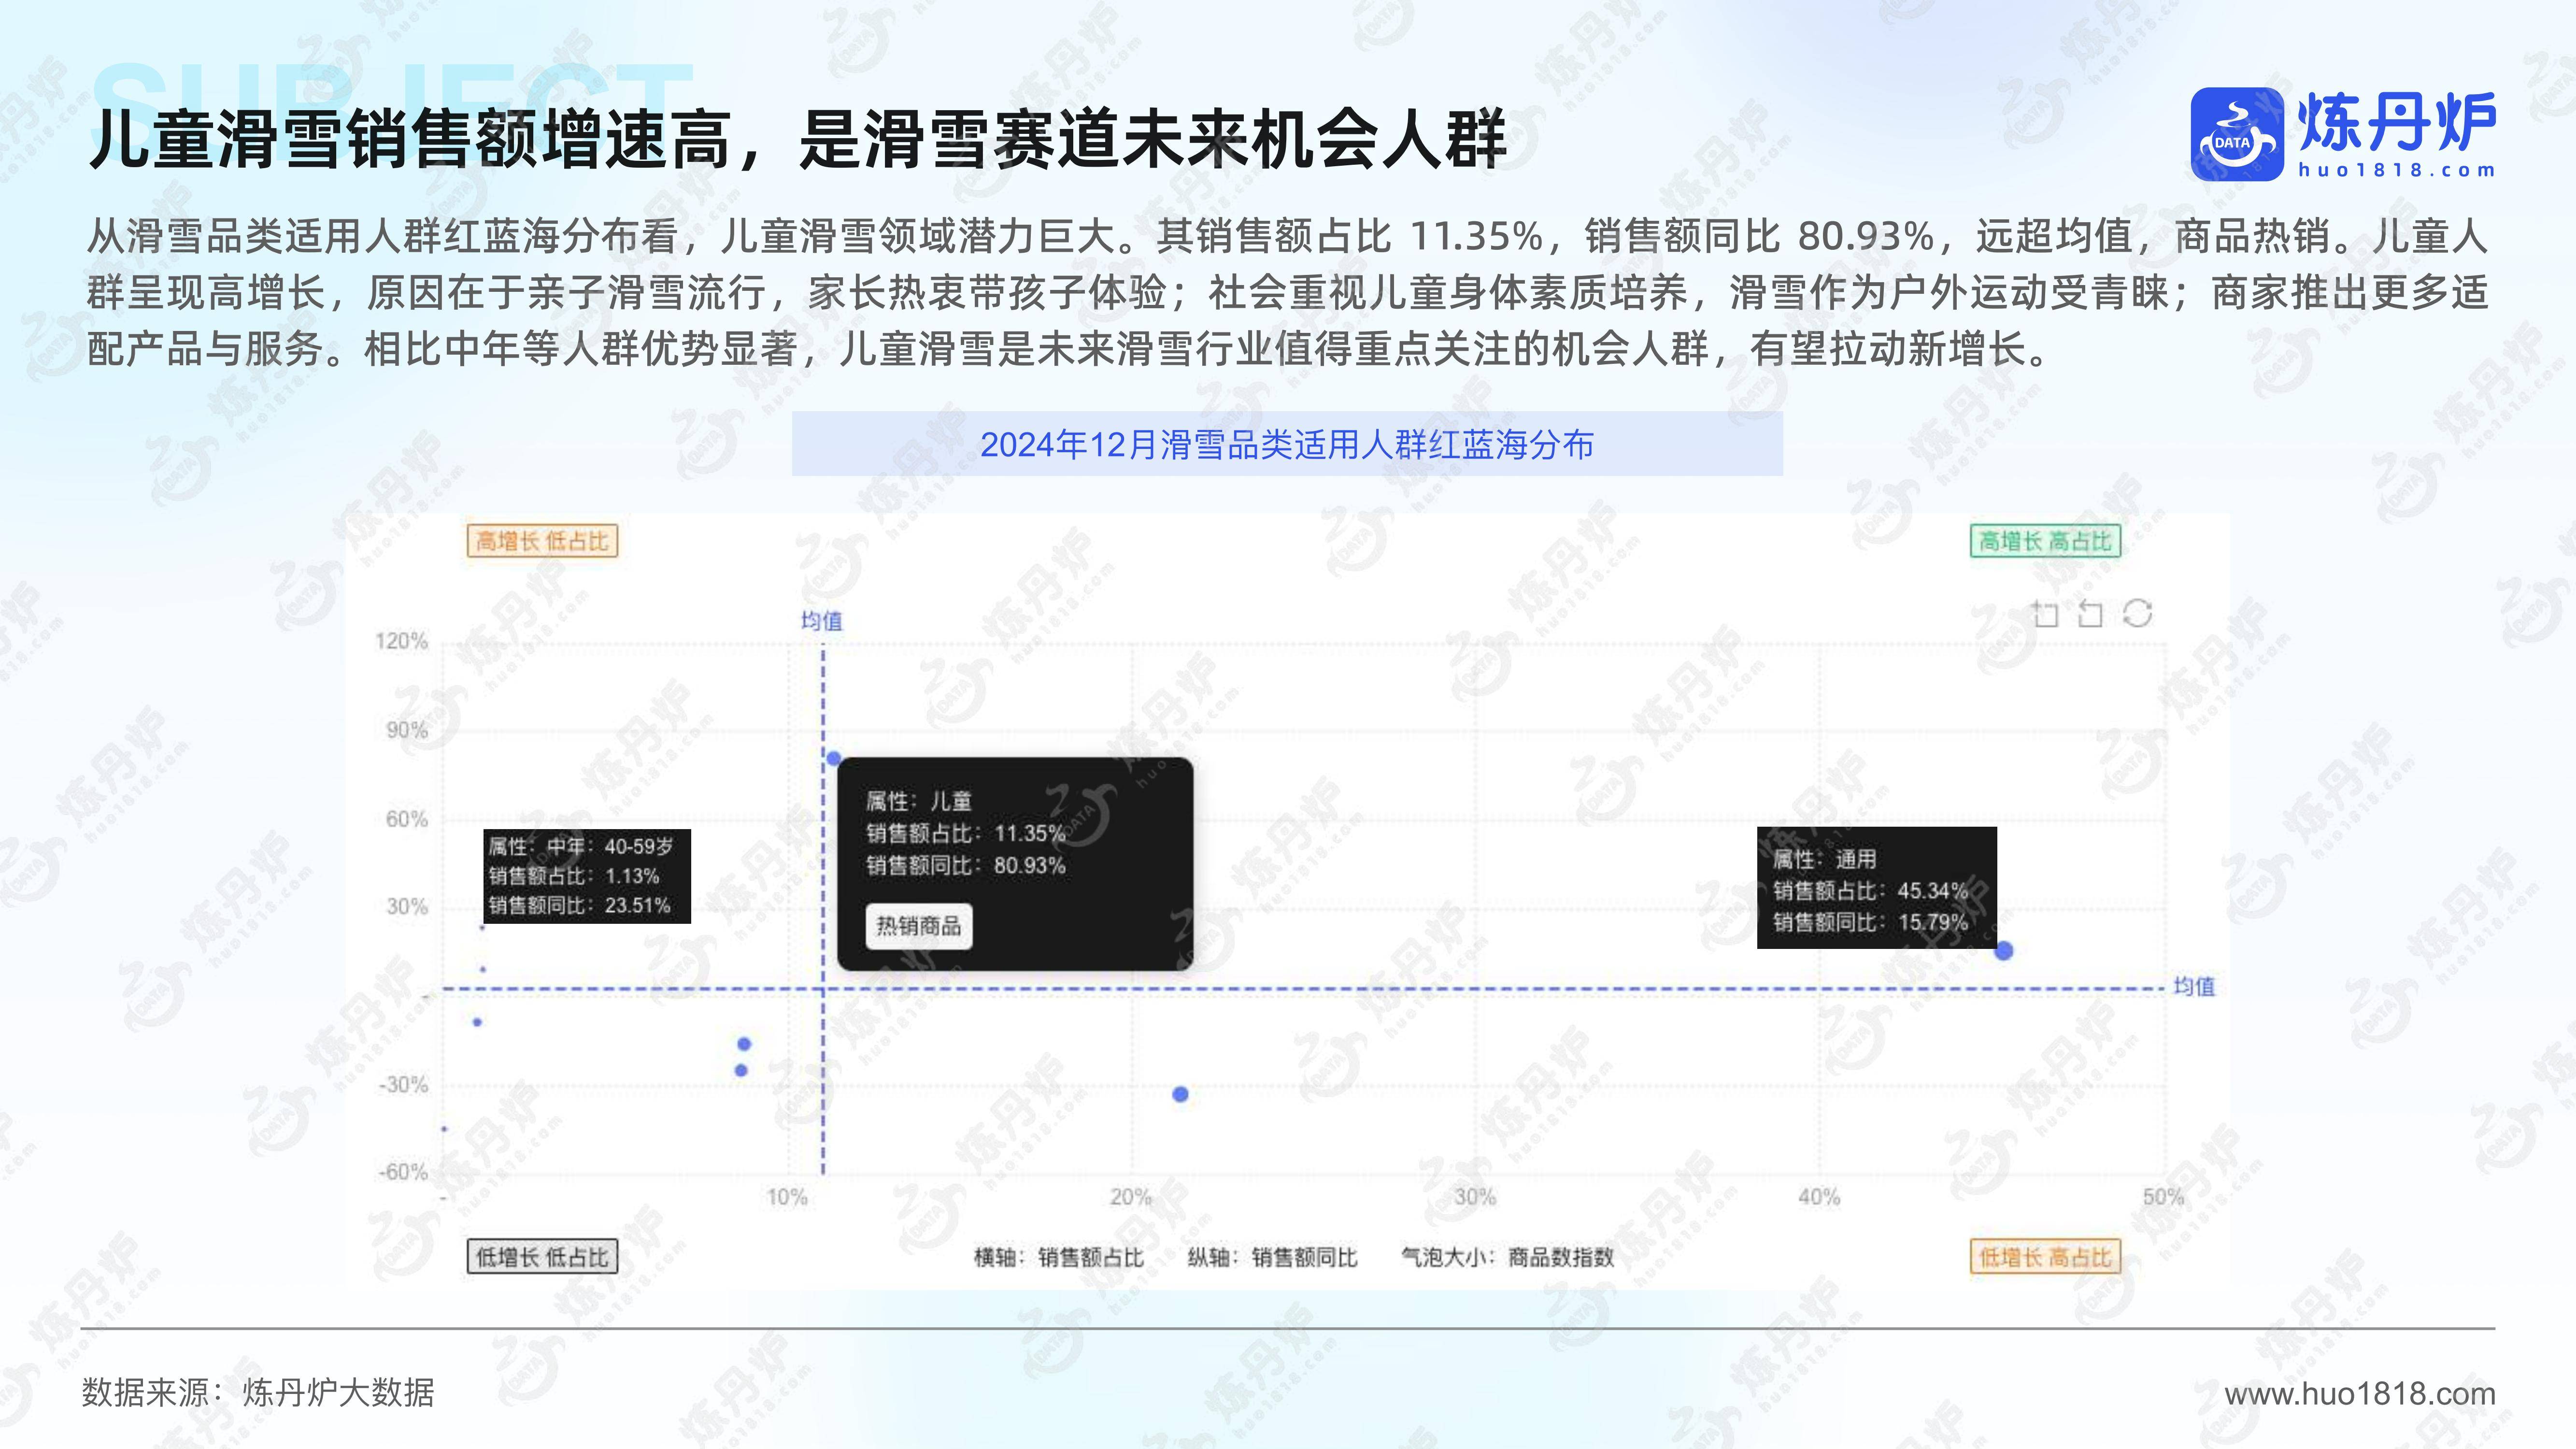2576x1449 pixels.
Task: Click the 中年 40-59岁 small data point
Action: [482, 927]
